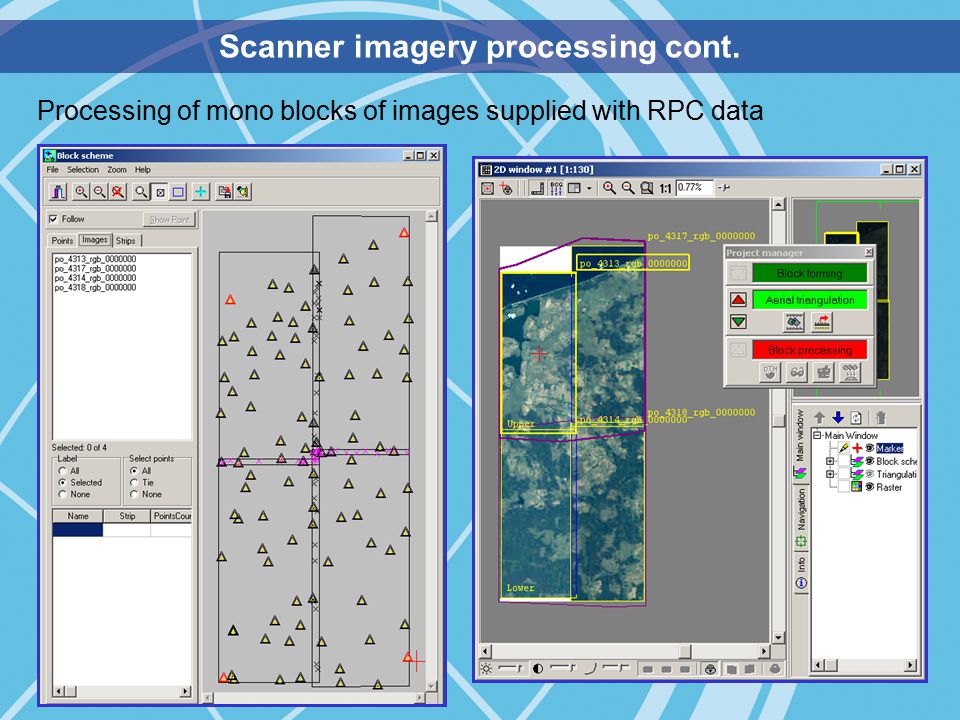Toggle the ruler corner icon in 2D window

coord(537,188)
